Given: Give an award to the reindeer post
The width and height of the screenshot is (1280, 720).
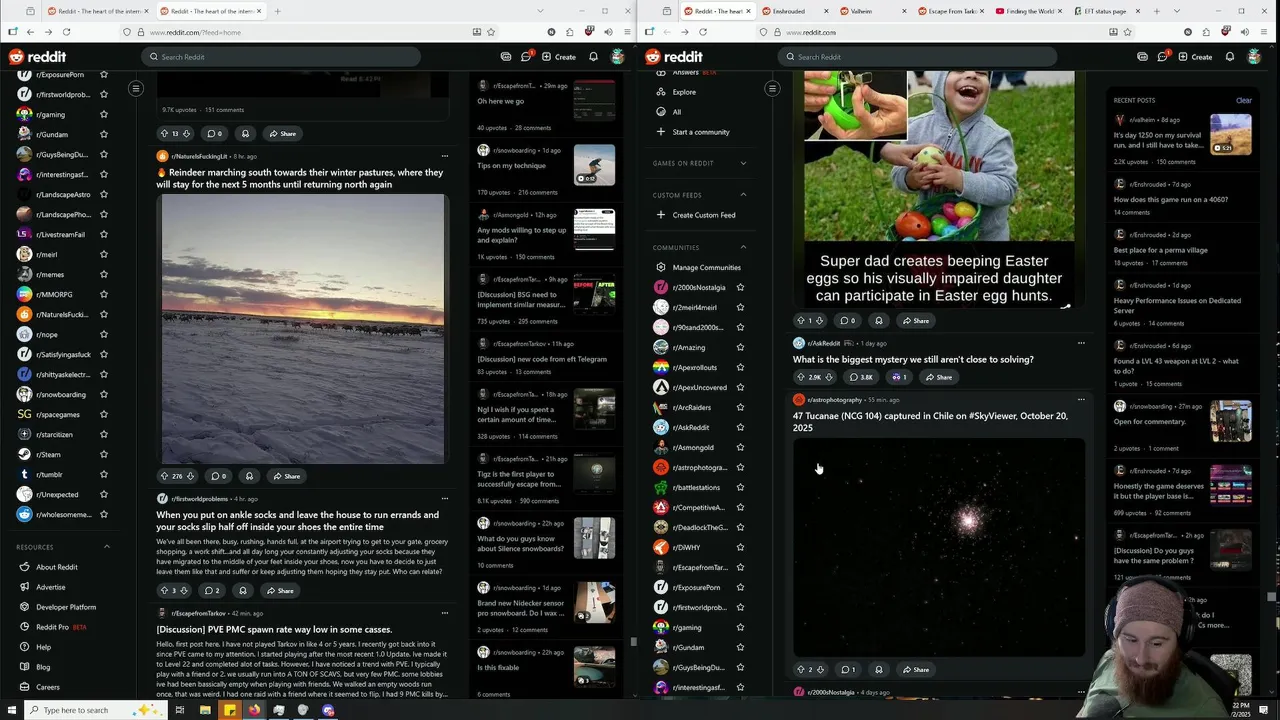Looking at the screenshot, I should click(x=250, y=476).
